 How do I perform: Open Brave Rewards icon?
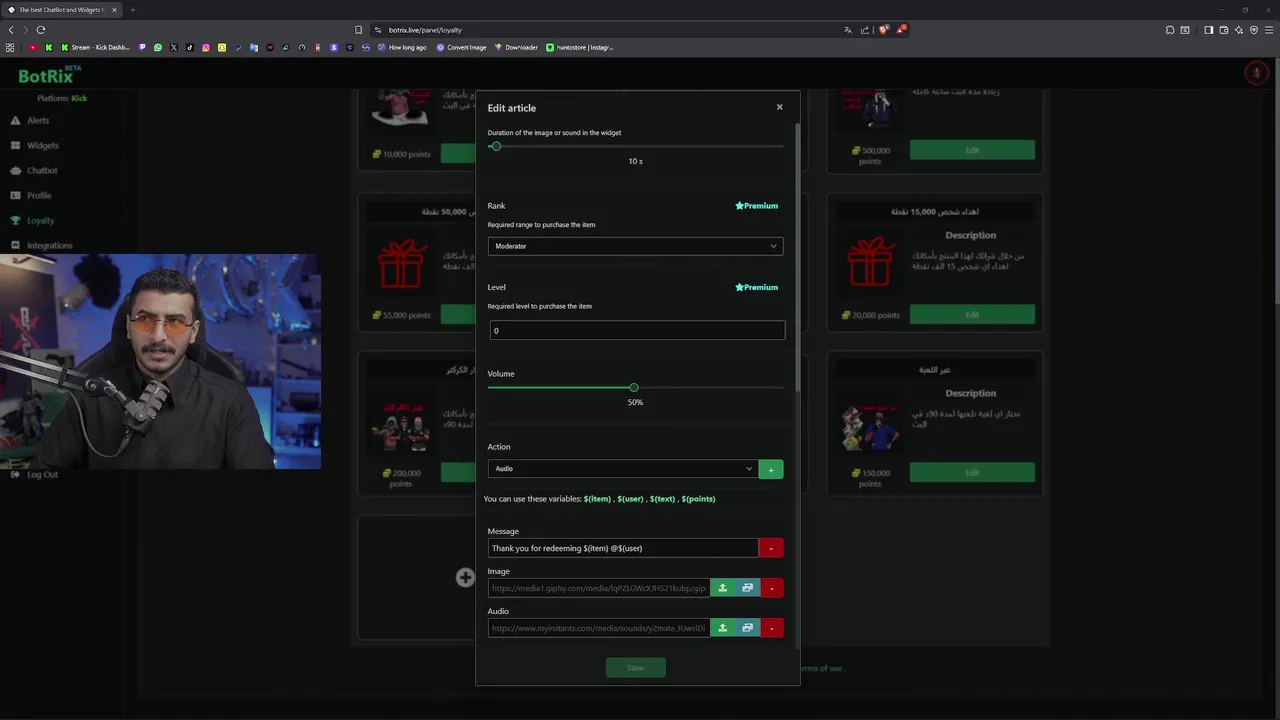pyautogui.click(x=900, y=30)
